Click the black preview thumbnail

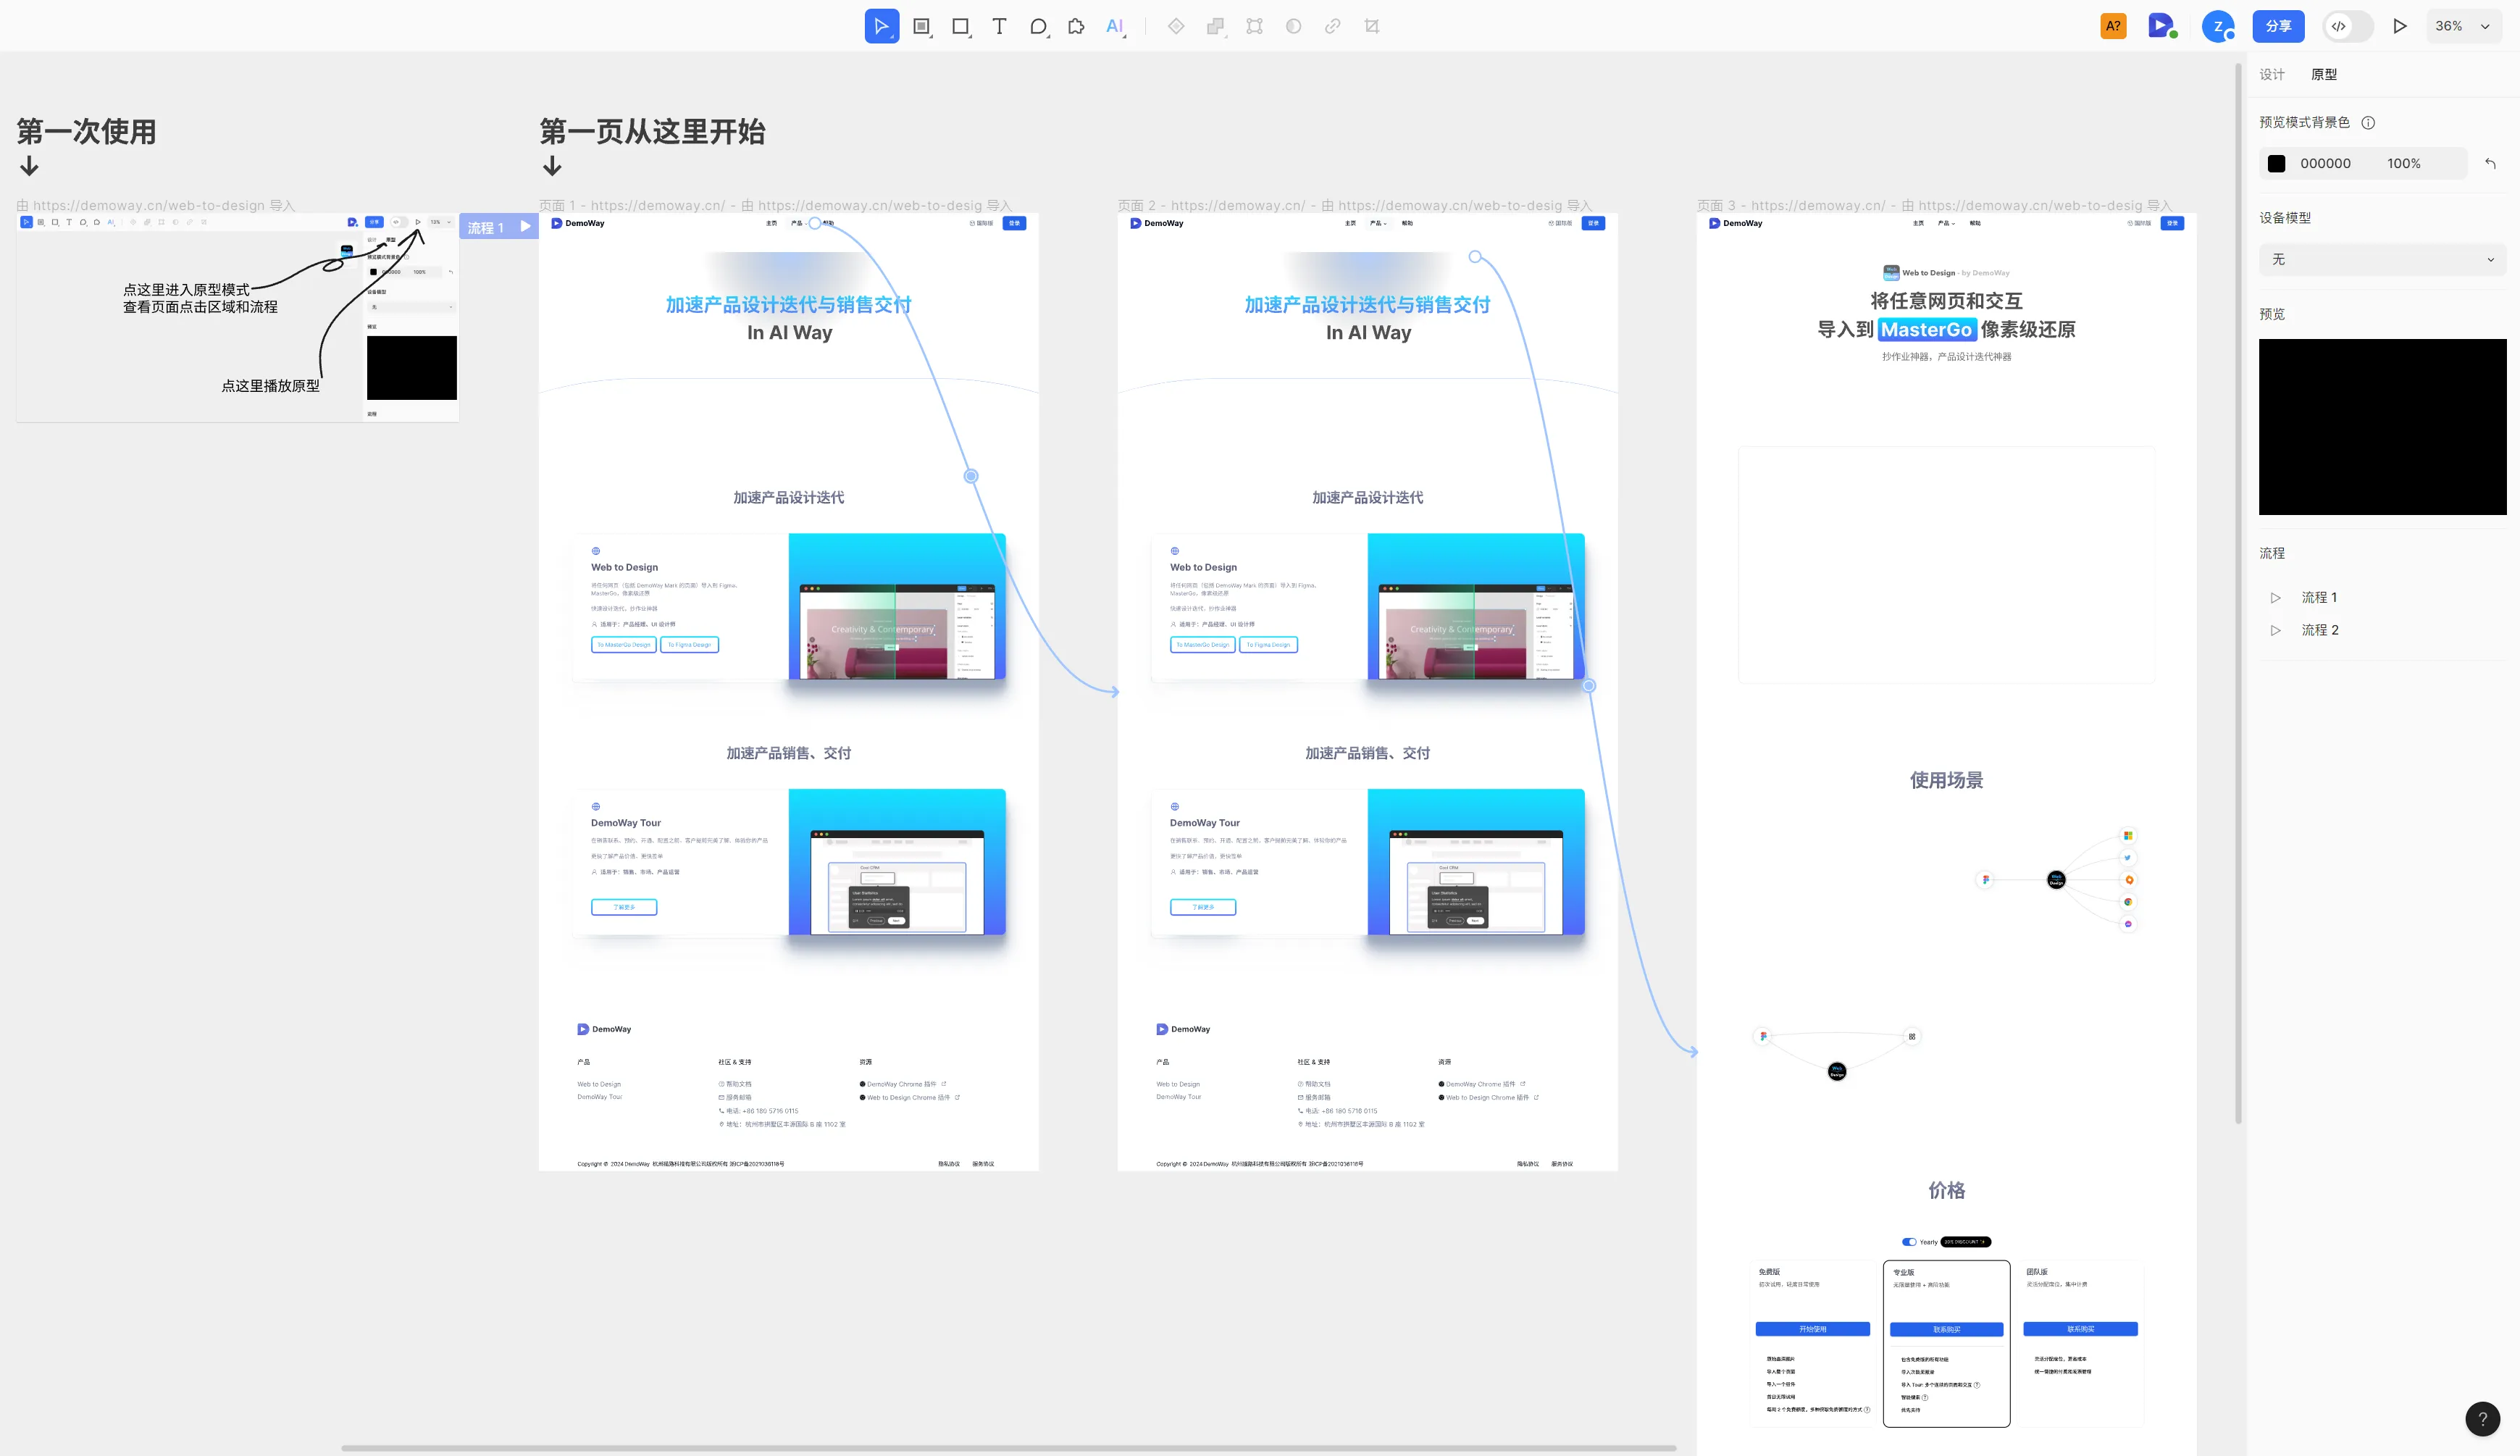2382,427
